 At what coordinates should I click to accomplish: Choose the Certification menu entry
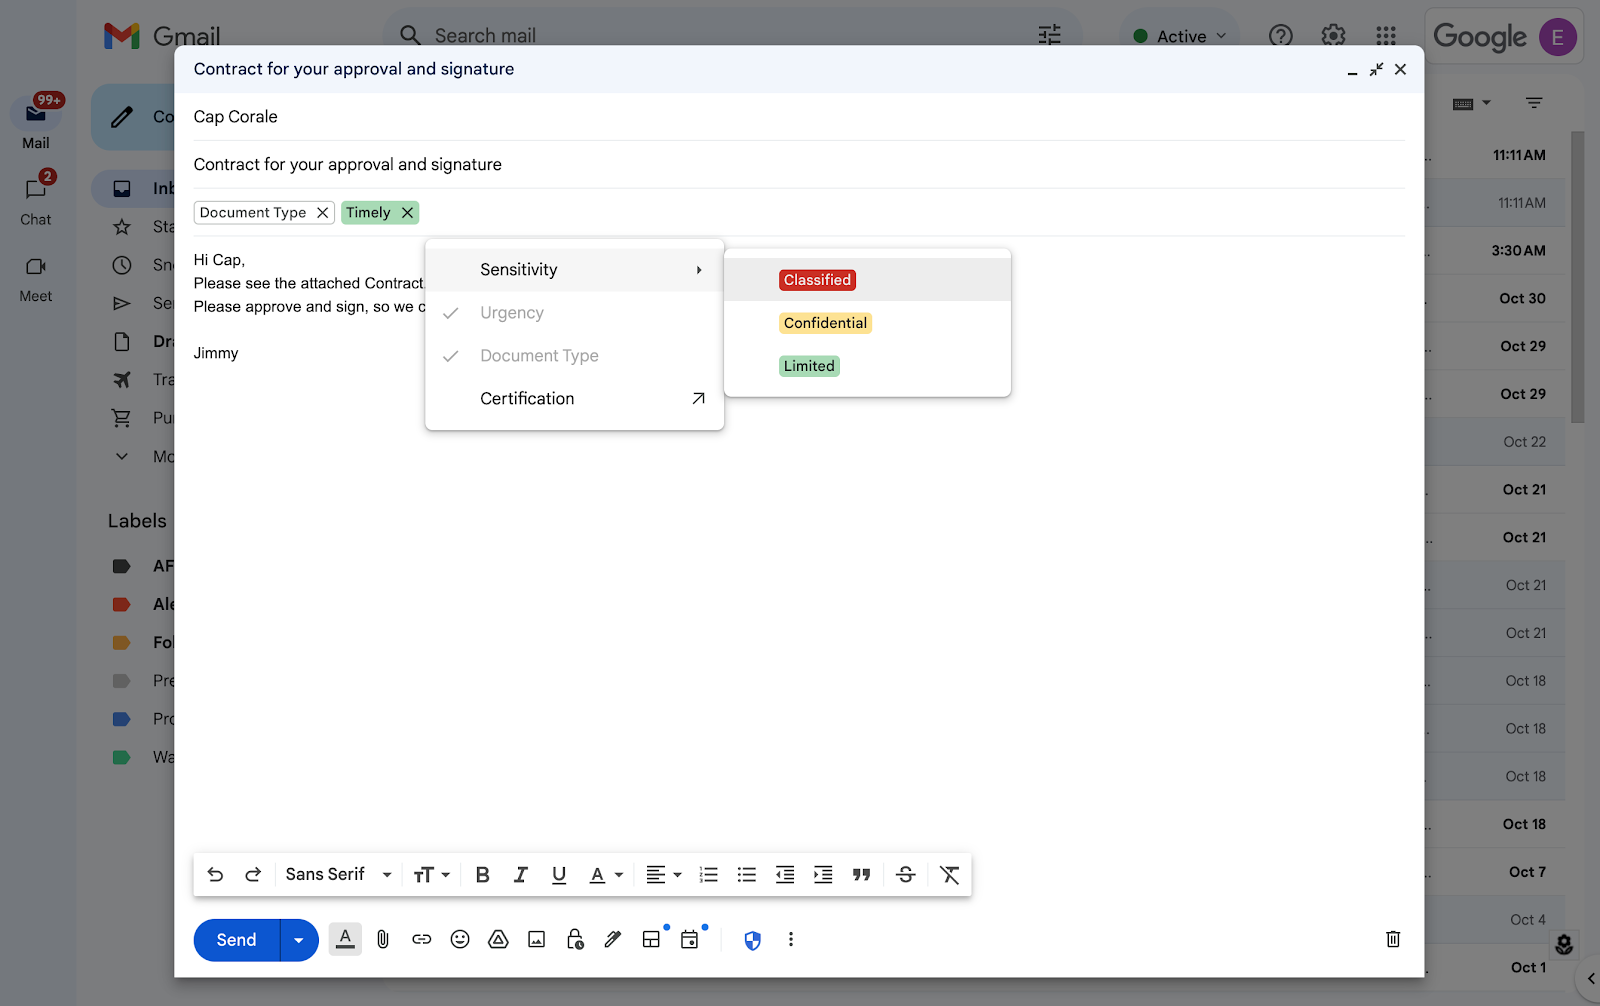click(574, 399)
